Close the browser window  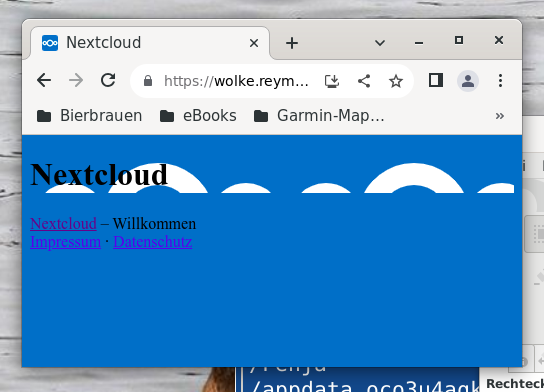click(499, 40)
